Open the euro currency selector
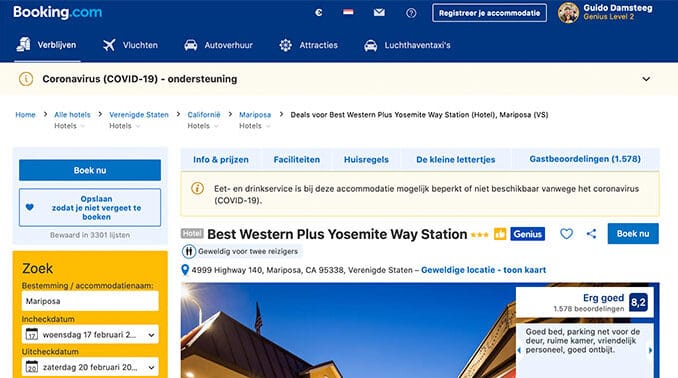The image size is (678, 378). [319, 13]
